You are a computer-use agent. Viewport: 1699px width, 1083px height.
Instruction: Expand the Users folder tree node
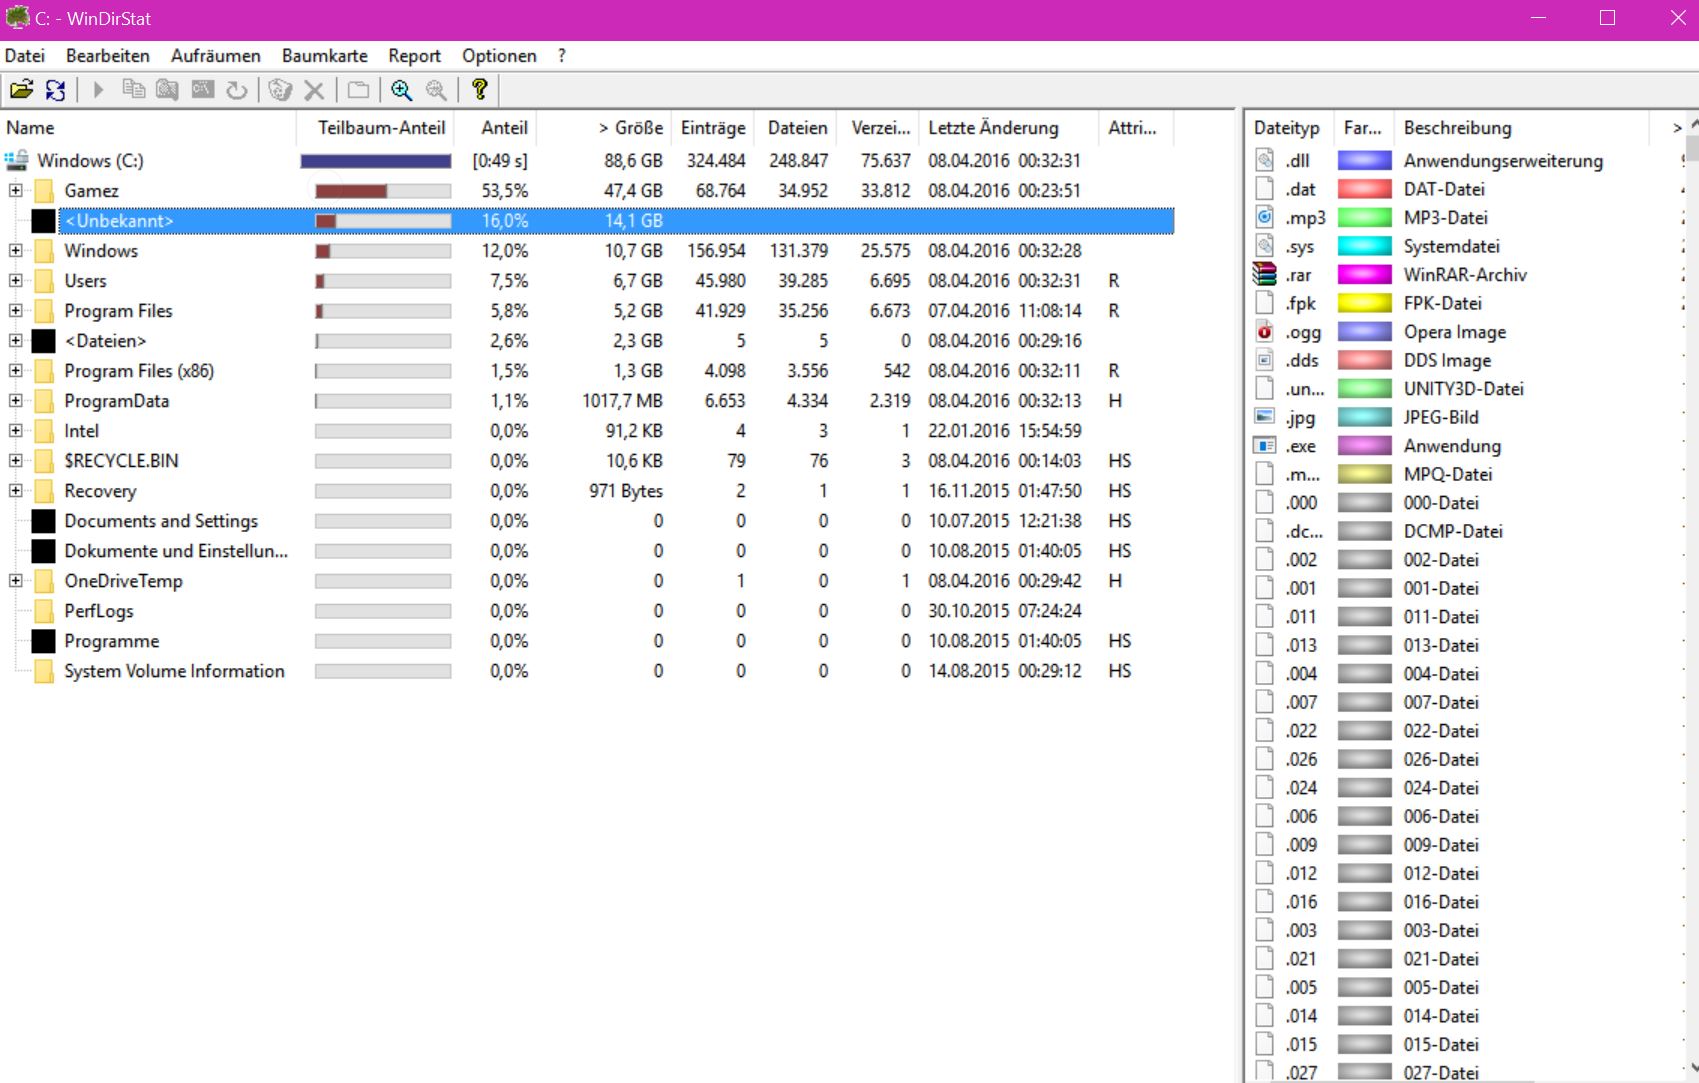[15, 280]
